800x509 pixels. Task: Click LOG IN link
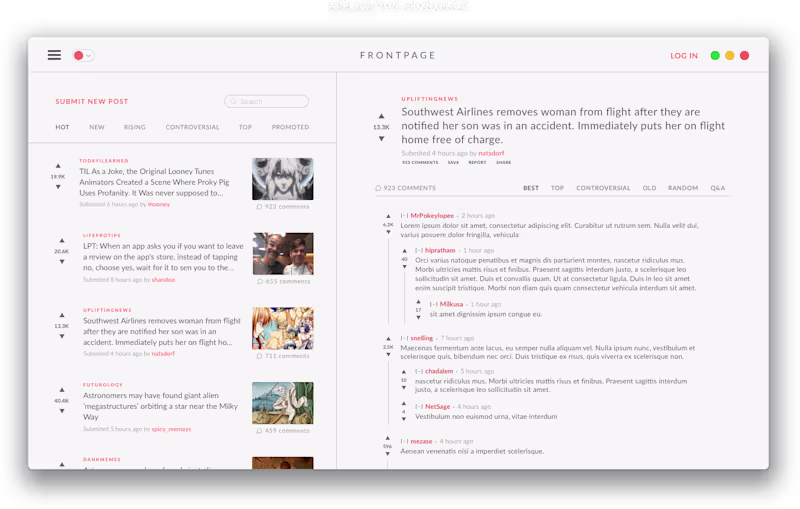coord(684,56)
